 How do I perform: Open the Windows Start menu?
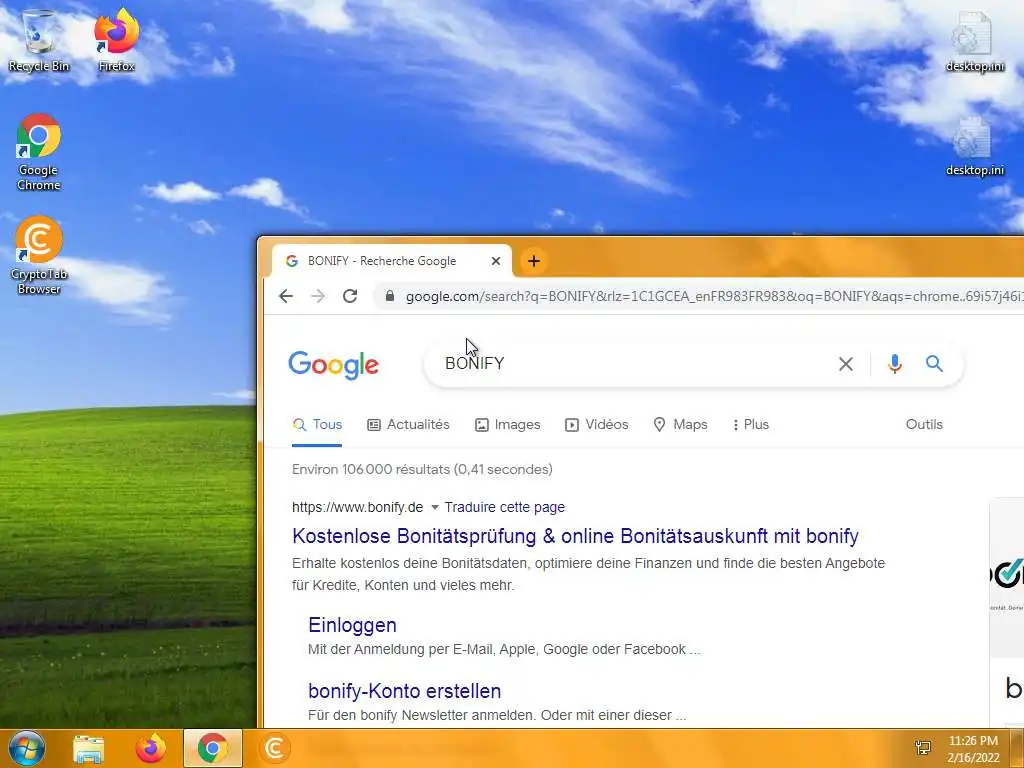pyautogui.click(x=27, y=748)
